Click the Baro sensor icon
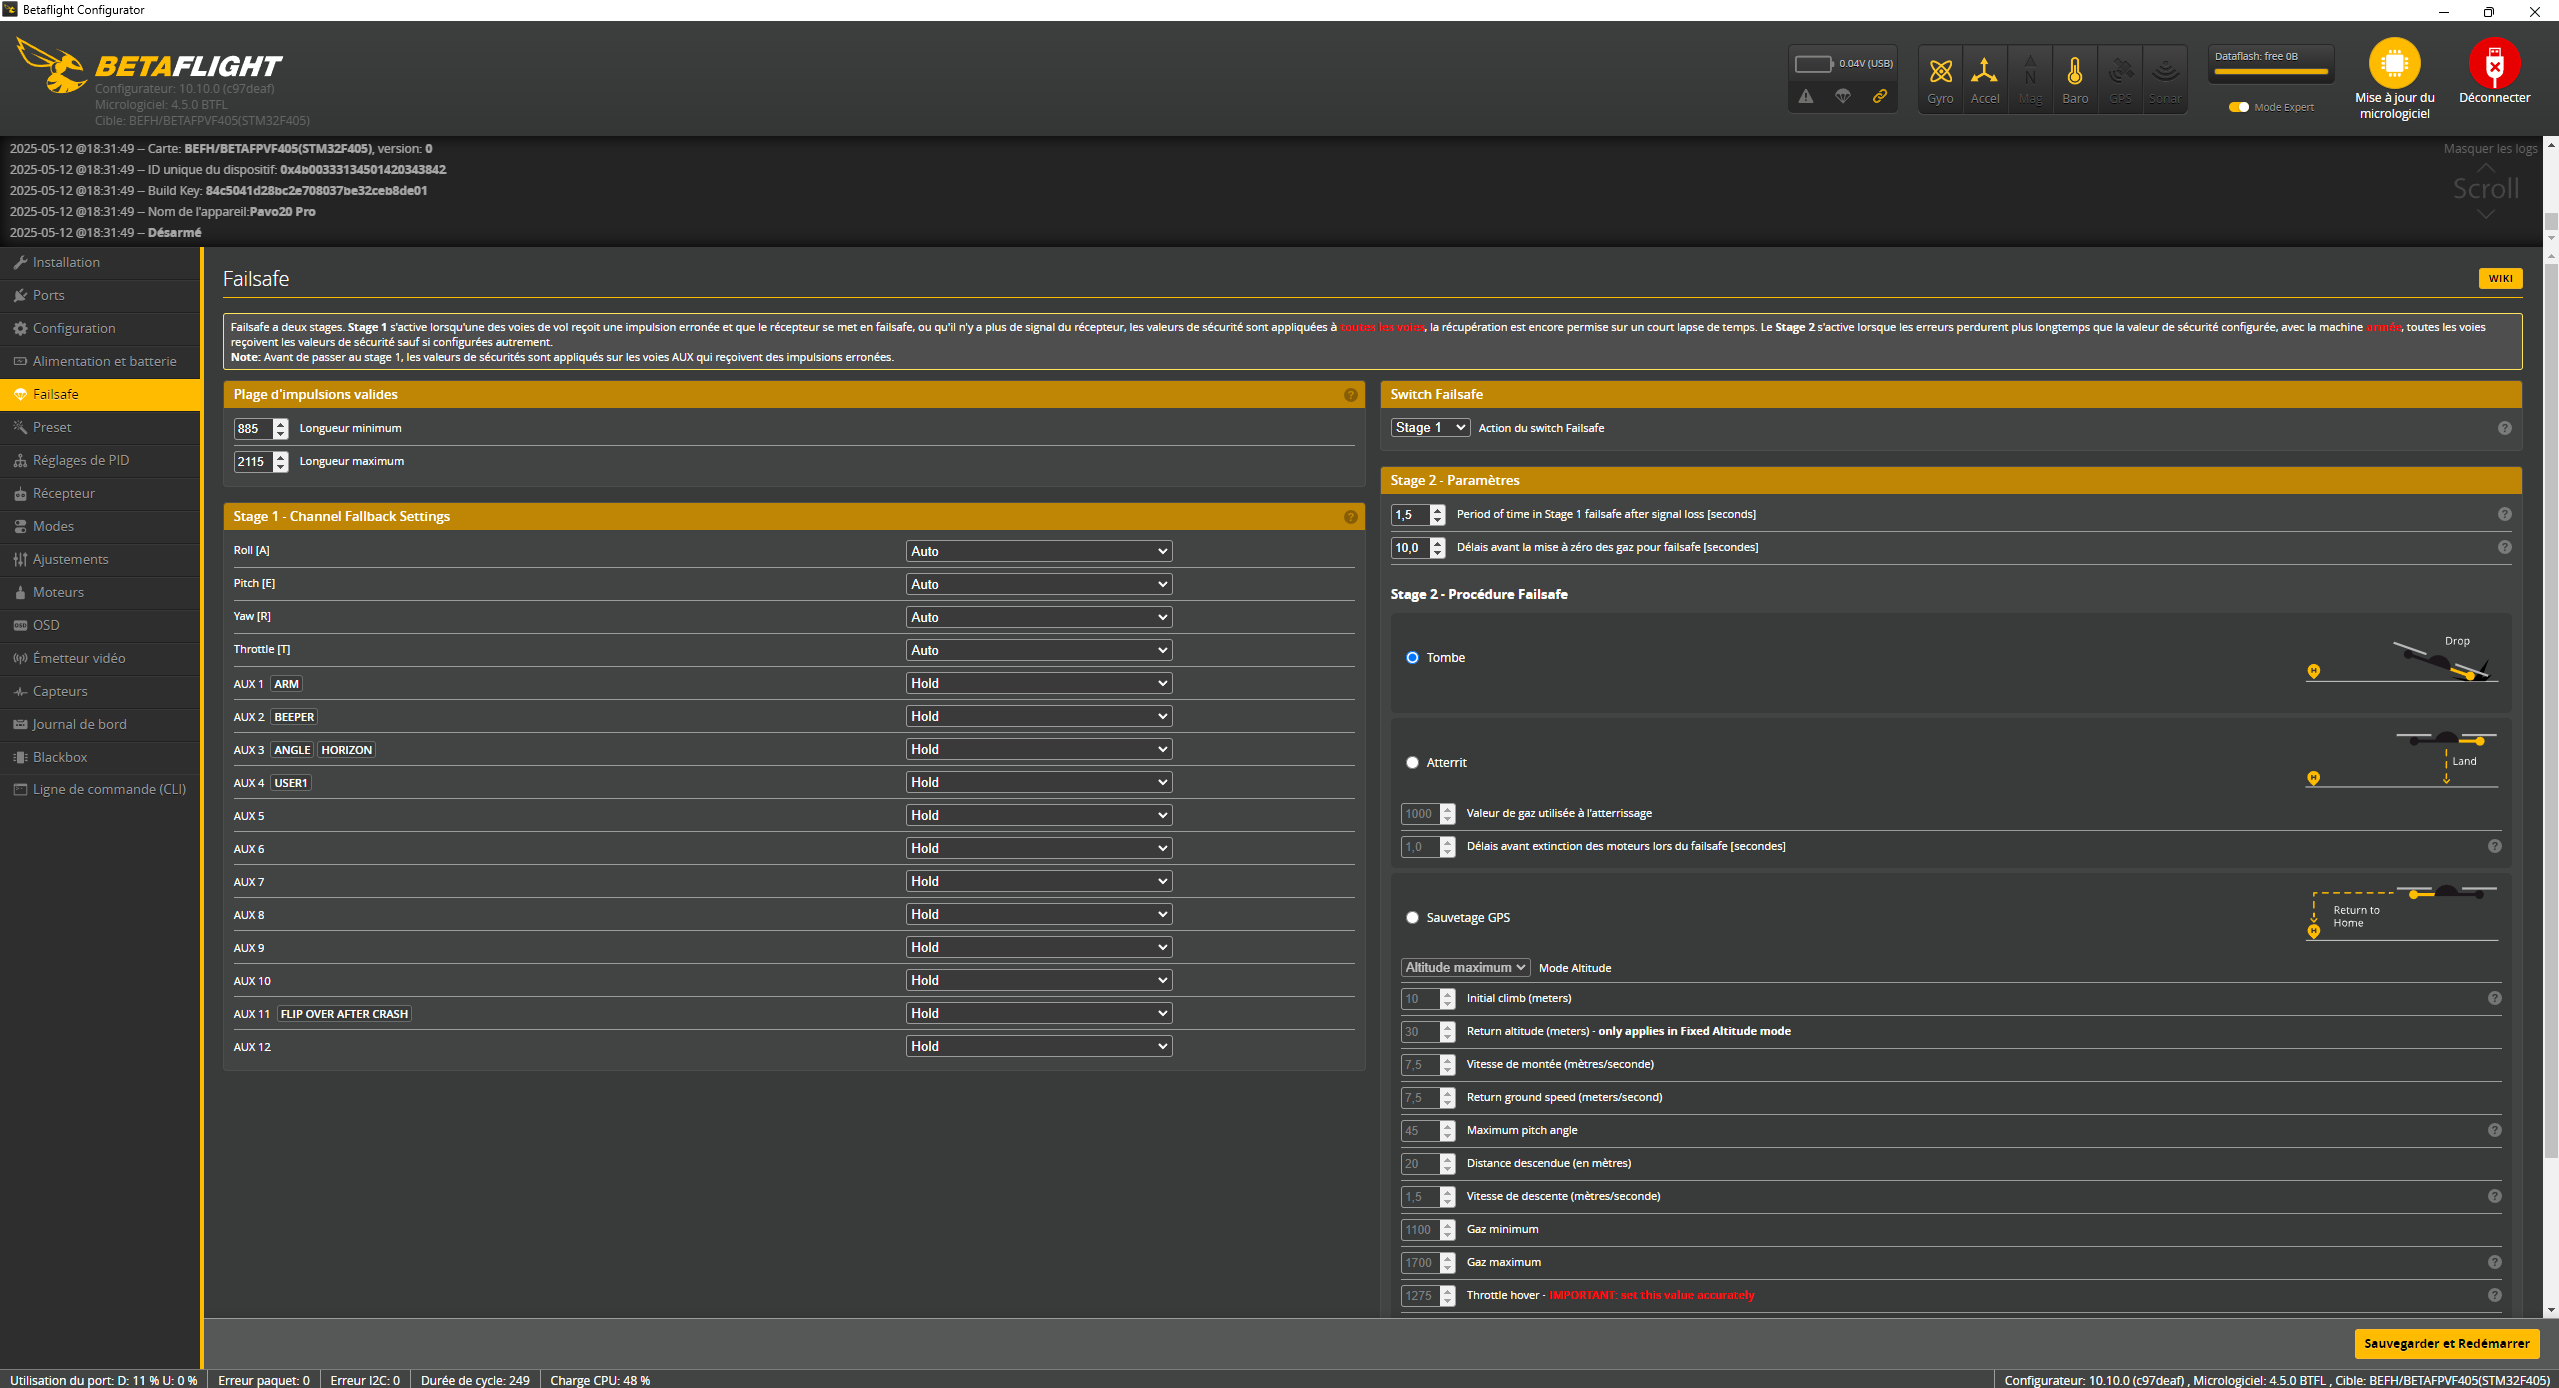Viewport: 2559px width, 1388px height. [x=2075, y=72]
